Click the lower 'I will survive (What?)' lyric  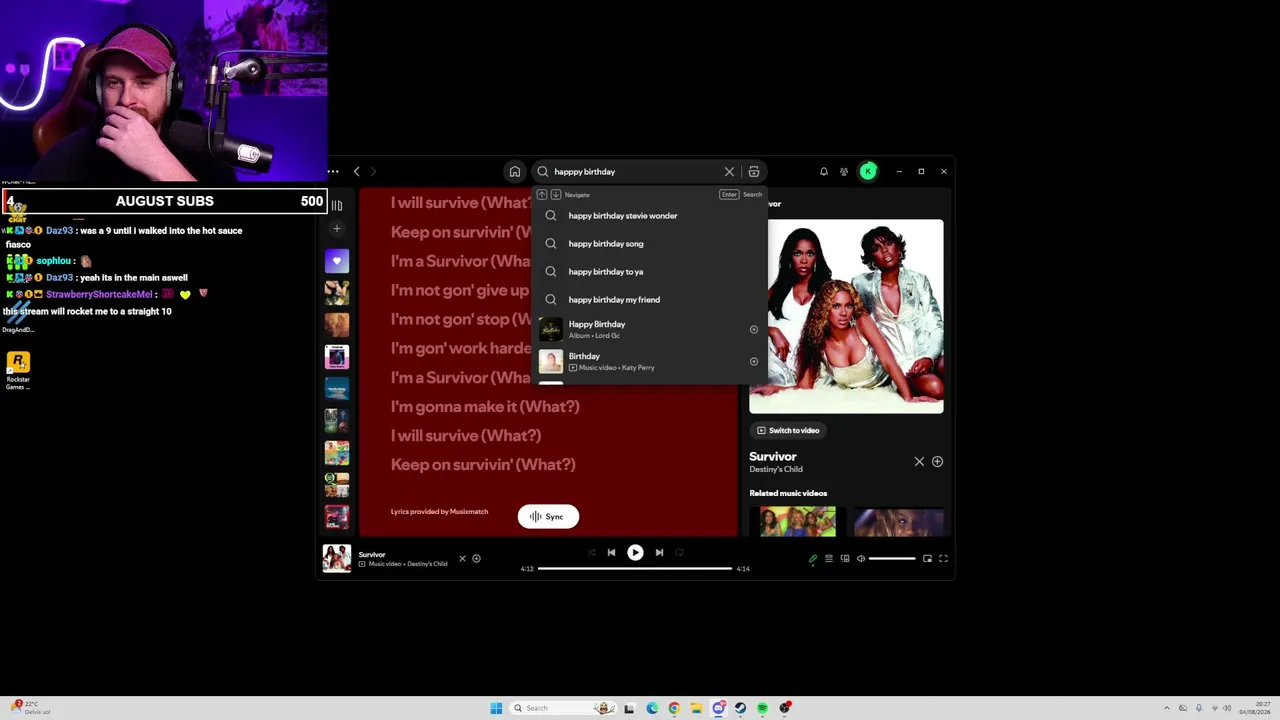click(x=466, y=436)
